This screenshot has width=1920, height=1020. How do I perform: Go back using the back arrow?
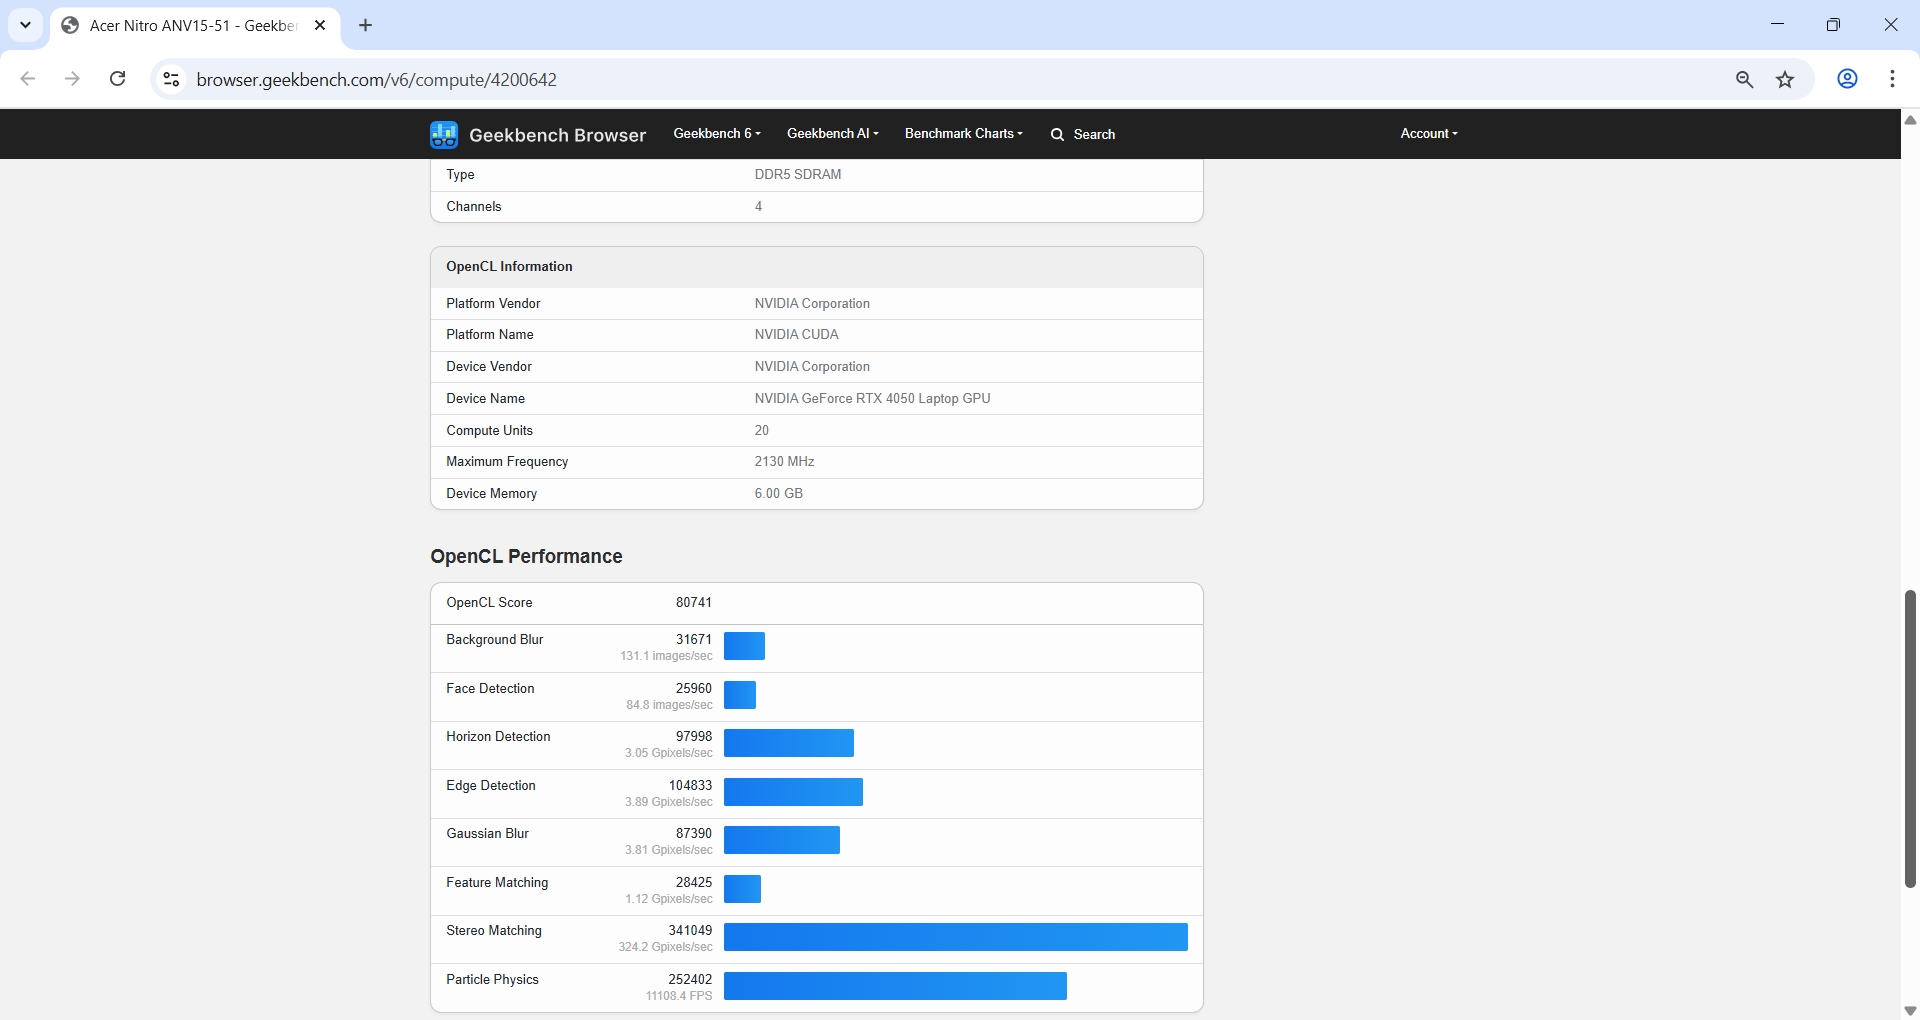28,79
